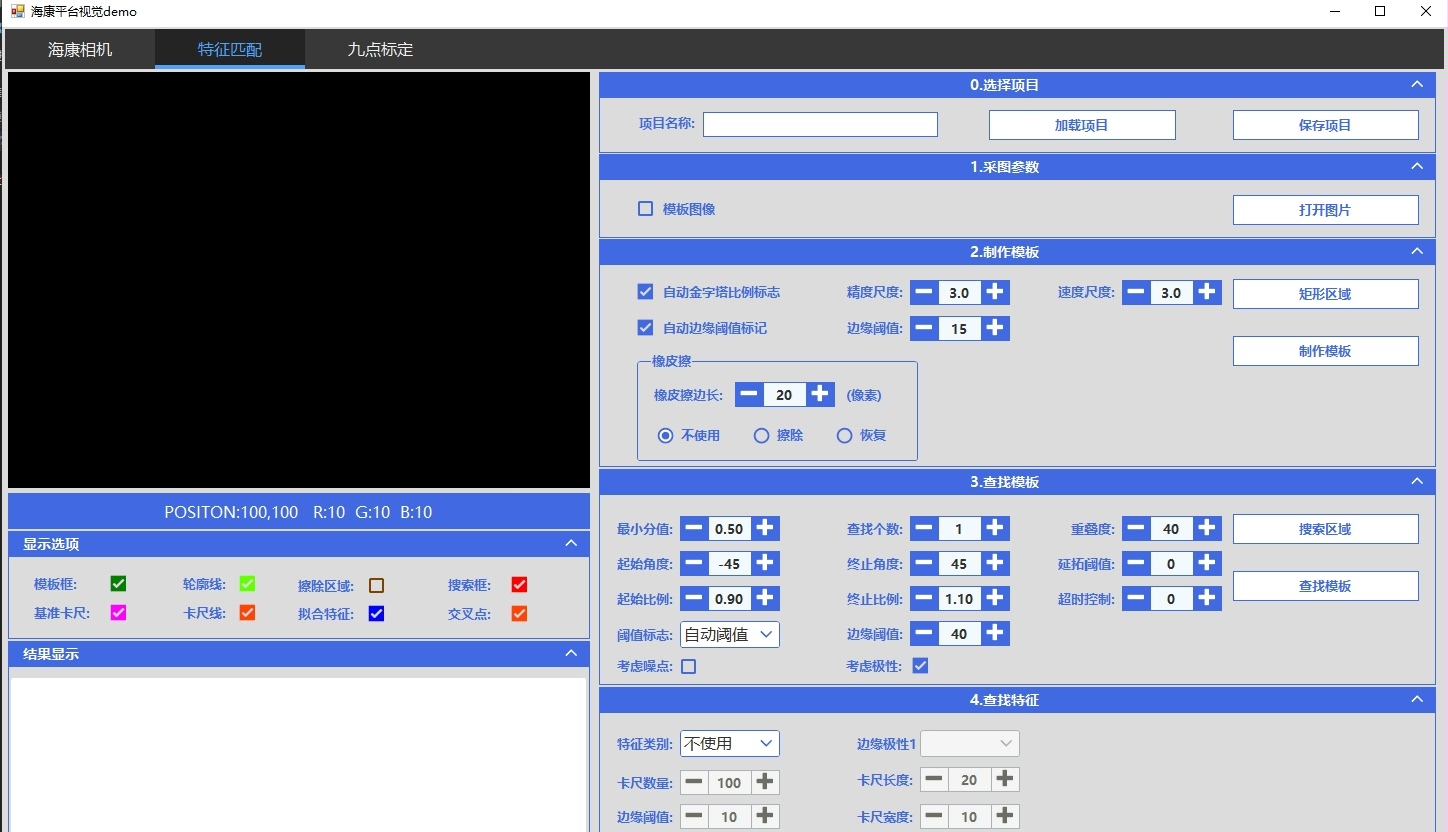Screen dimensions: 1448x832
Task: Click the 保存项目 button
Action: [1325, 125]
